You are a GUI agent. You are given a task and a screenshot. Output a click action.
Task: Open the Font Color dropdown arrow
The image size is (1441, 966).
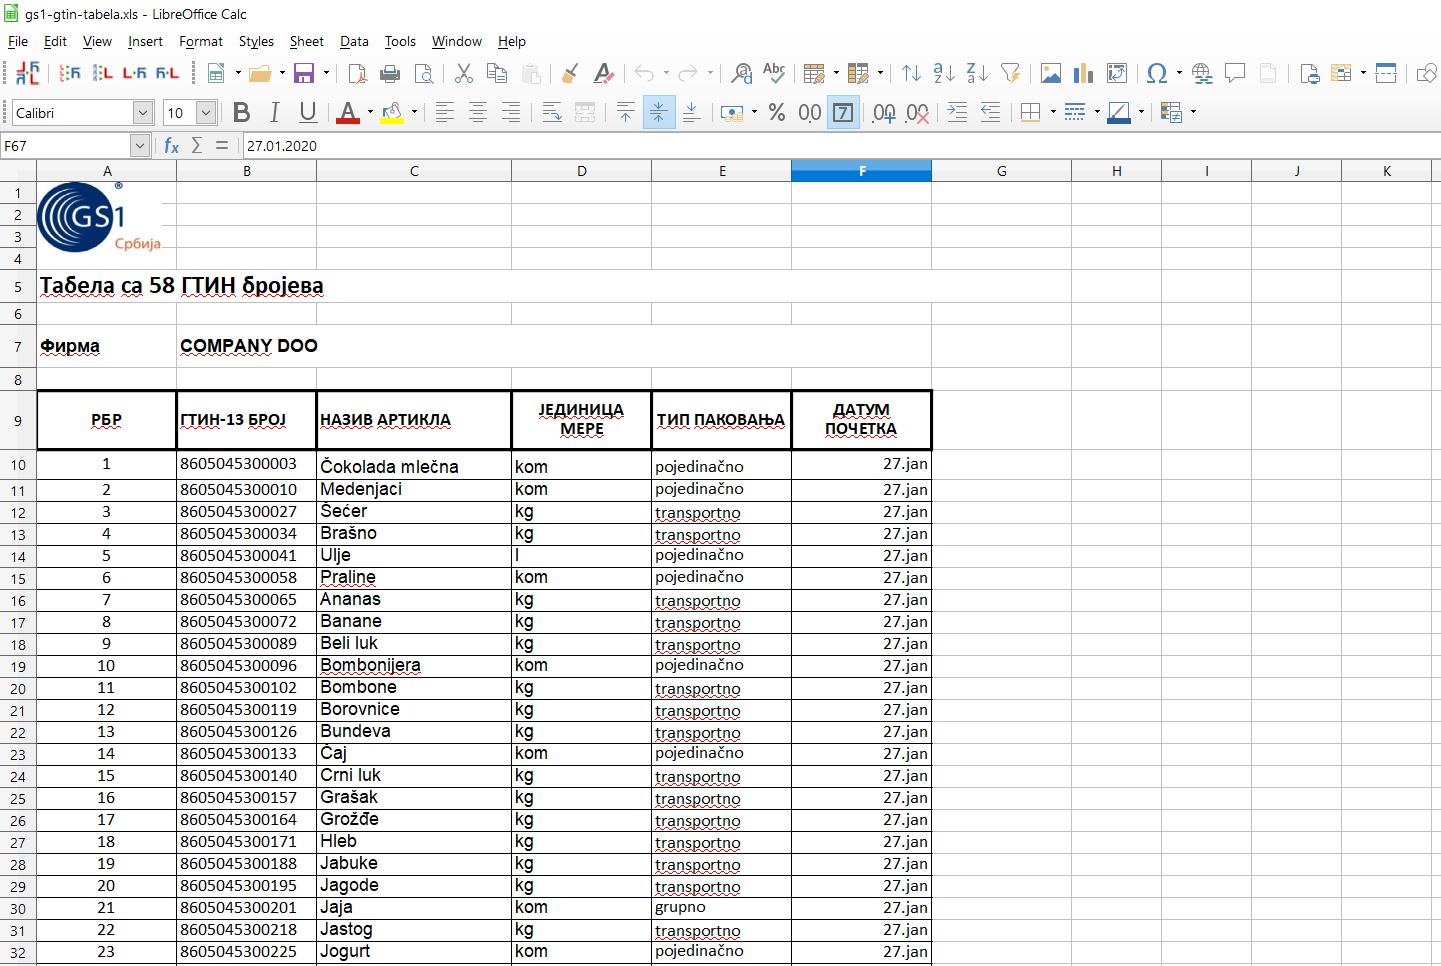pyautogui.click(x=370, y=113)
